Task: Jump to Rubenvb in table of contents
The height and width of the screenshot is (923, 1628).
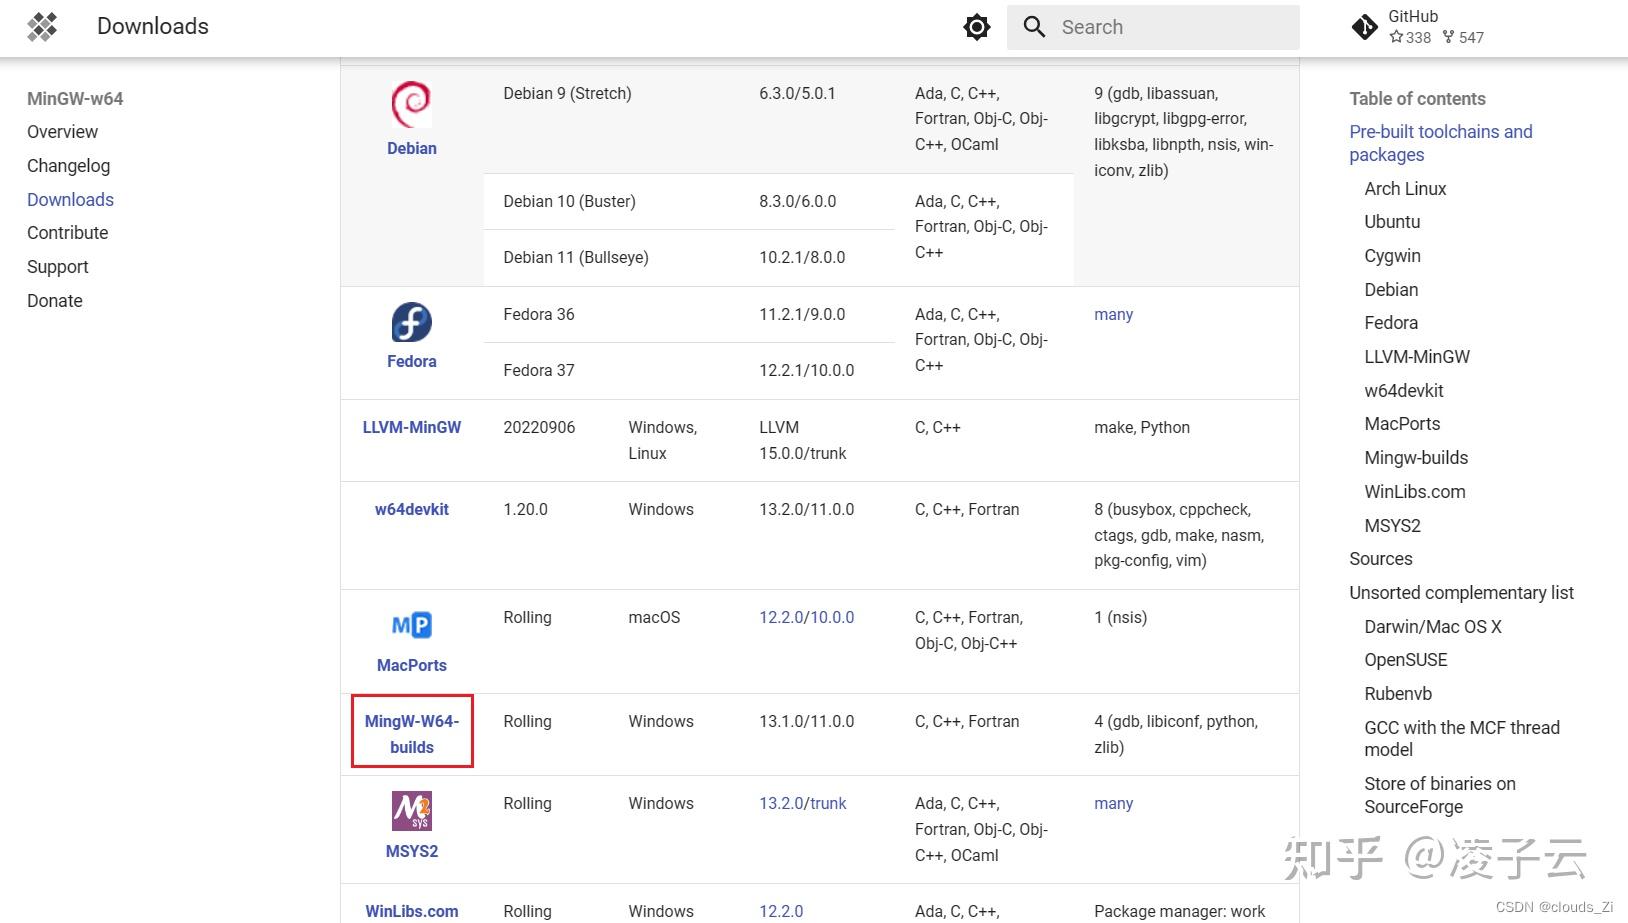Action: [x=1398, y=694]
